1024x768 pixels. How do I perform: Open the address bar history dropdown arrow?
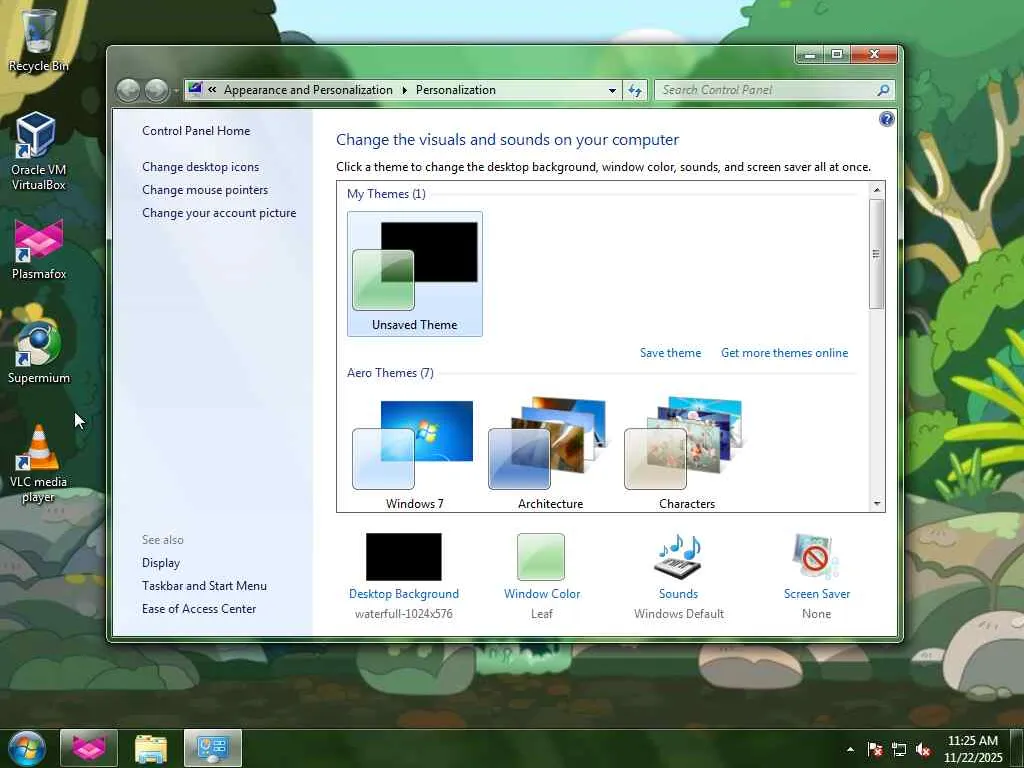coord(612,91)
